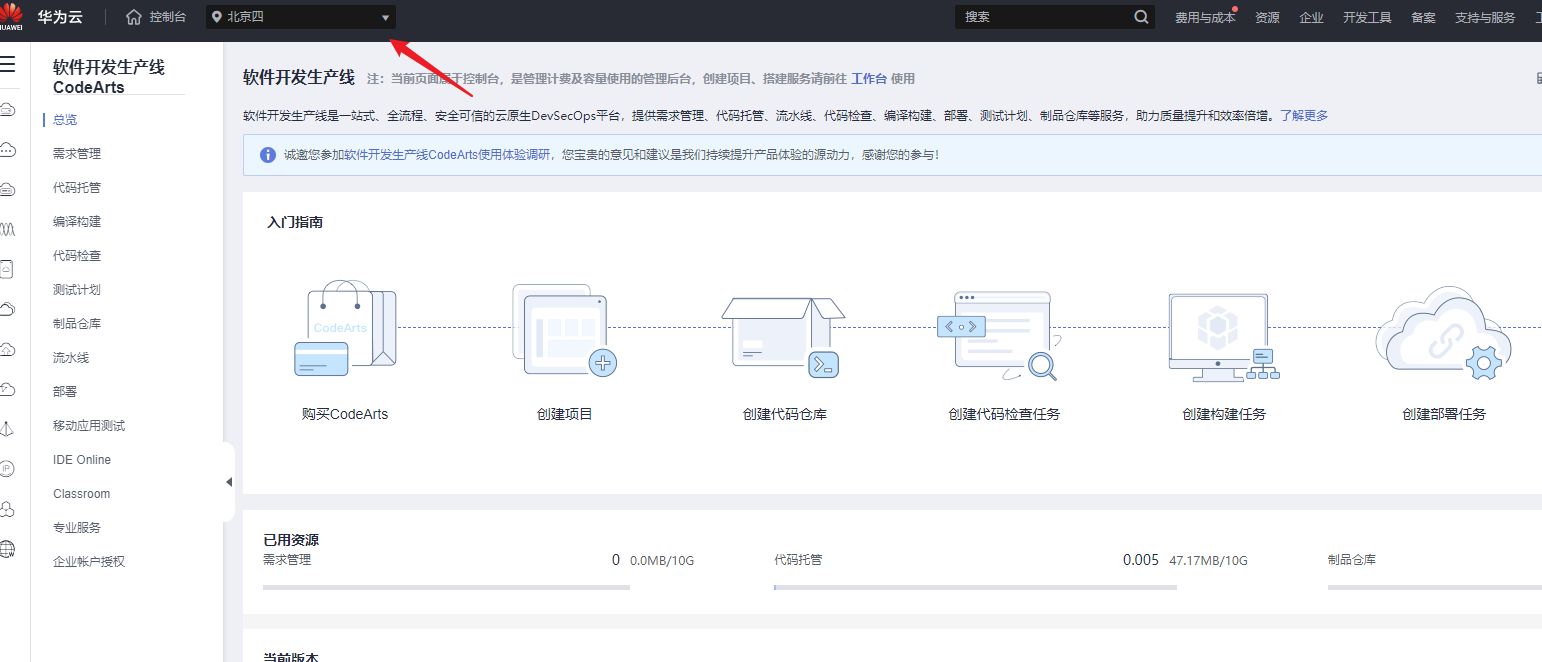
Task: Open the 企业 menu in the top bar
Action: pos(1311,17)
